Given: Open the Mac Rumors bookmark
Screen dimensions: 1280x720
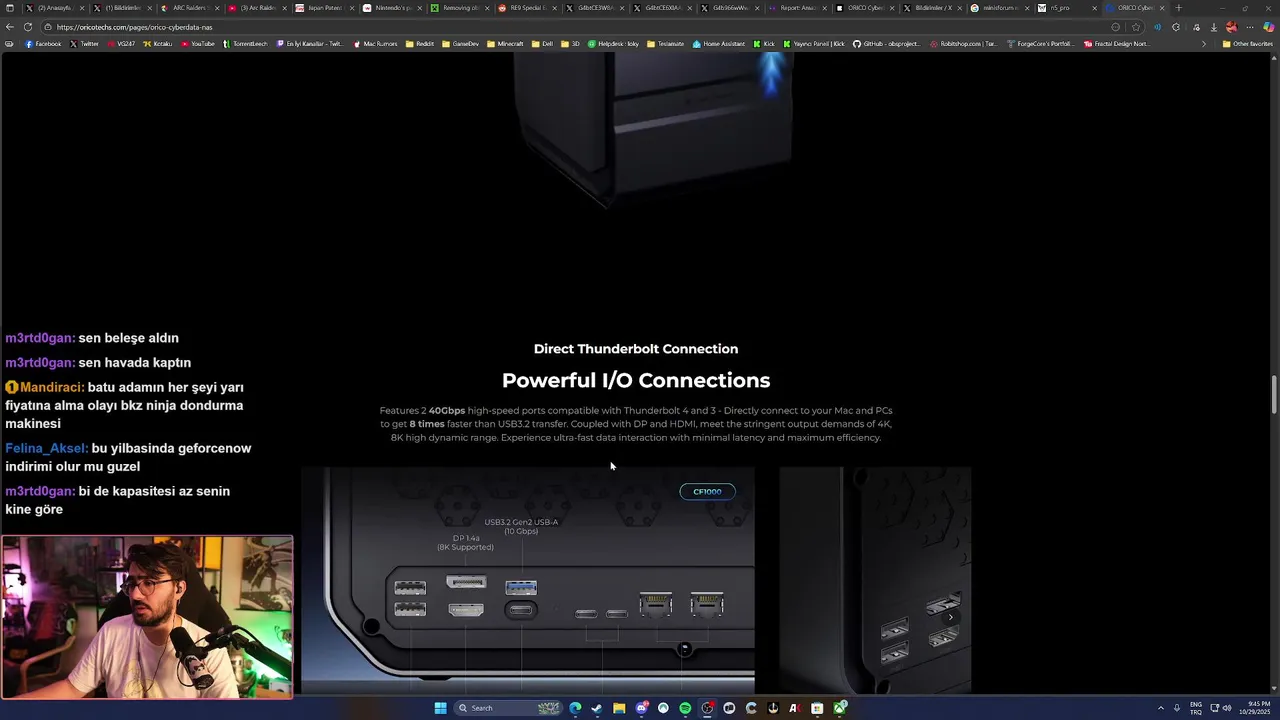Looking at the screenshot, I should [x=375, y=44].
